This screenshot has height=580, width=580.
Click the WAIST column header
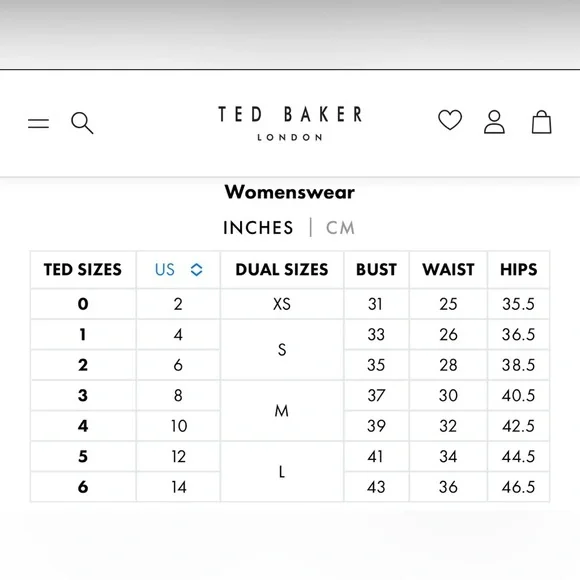(x=448, y=269)
